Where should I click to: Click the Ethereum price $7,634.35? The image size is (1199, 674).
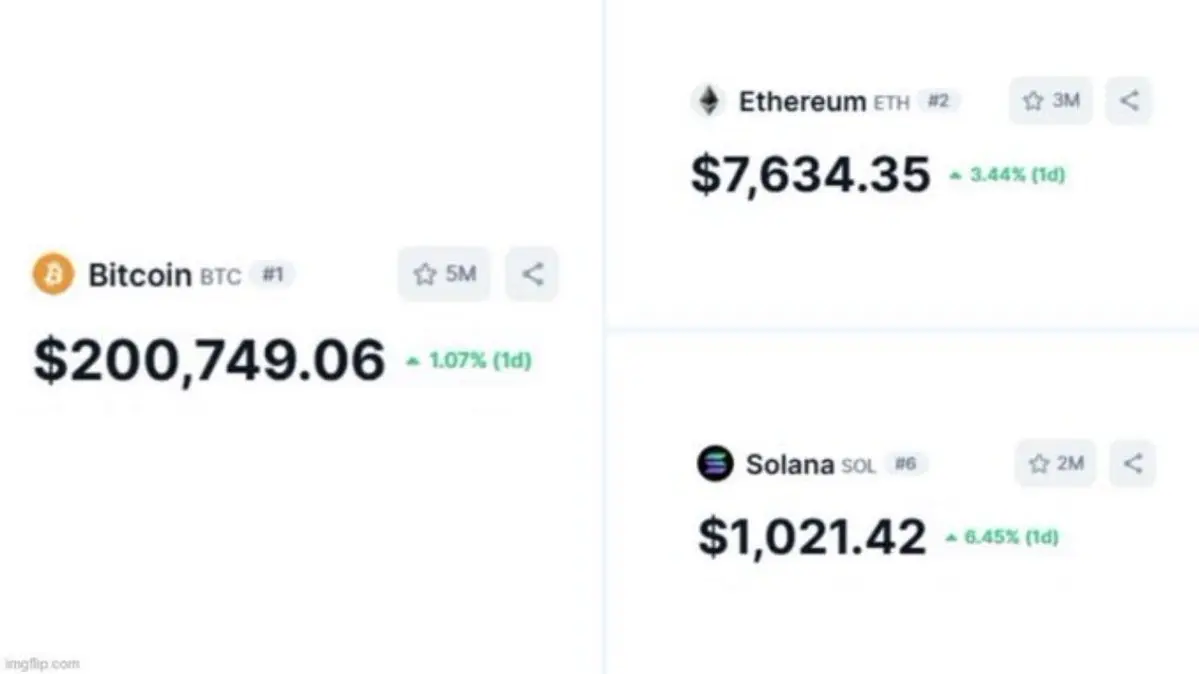[810, 175]
